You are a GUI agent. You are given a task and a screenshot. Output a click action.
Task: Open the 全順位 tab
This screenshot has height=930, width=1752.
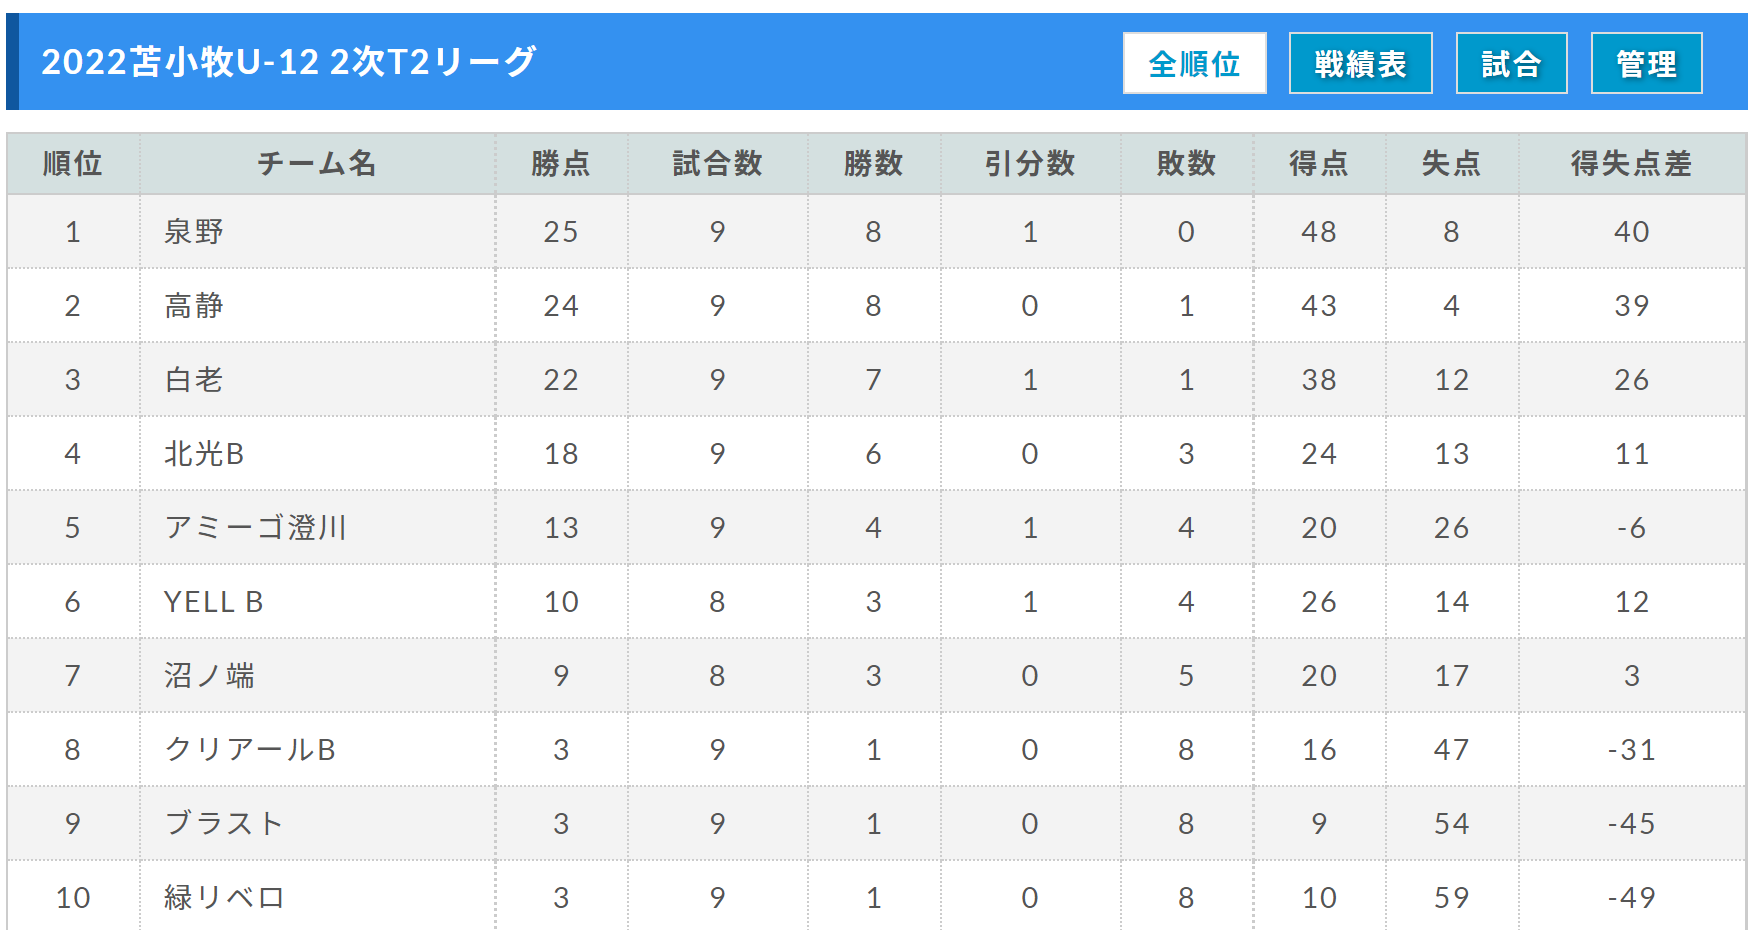tap(1194, 63)
